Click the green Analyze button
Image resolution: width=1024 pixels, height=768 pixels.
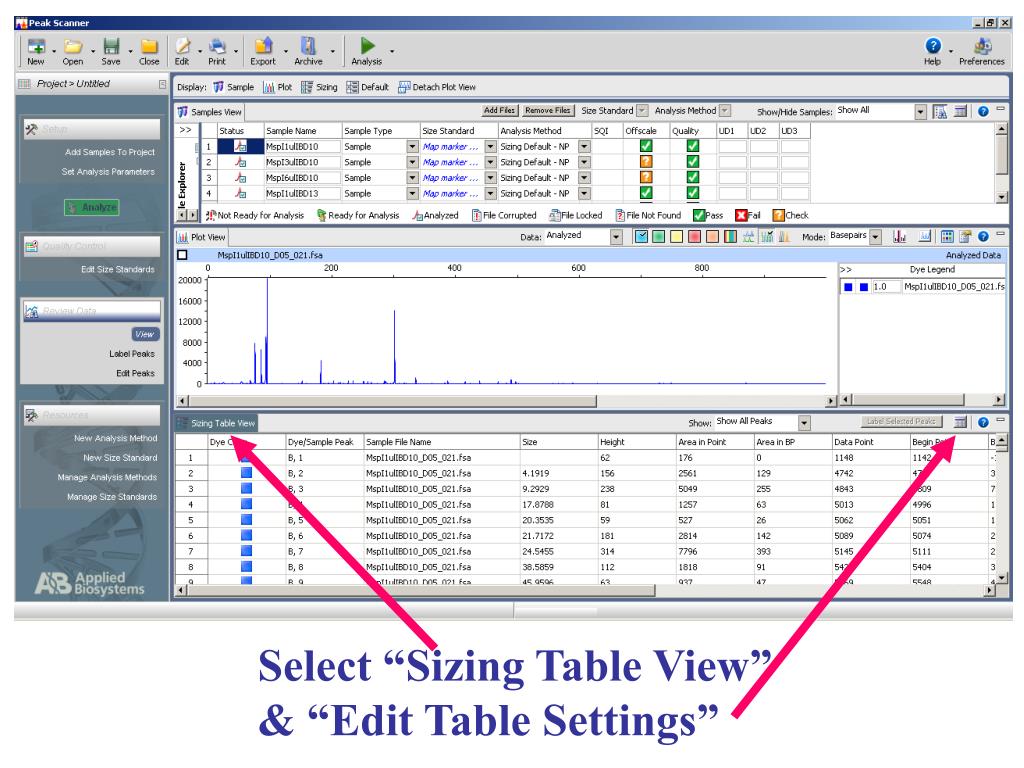click(x=92, y=208)
